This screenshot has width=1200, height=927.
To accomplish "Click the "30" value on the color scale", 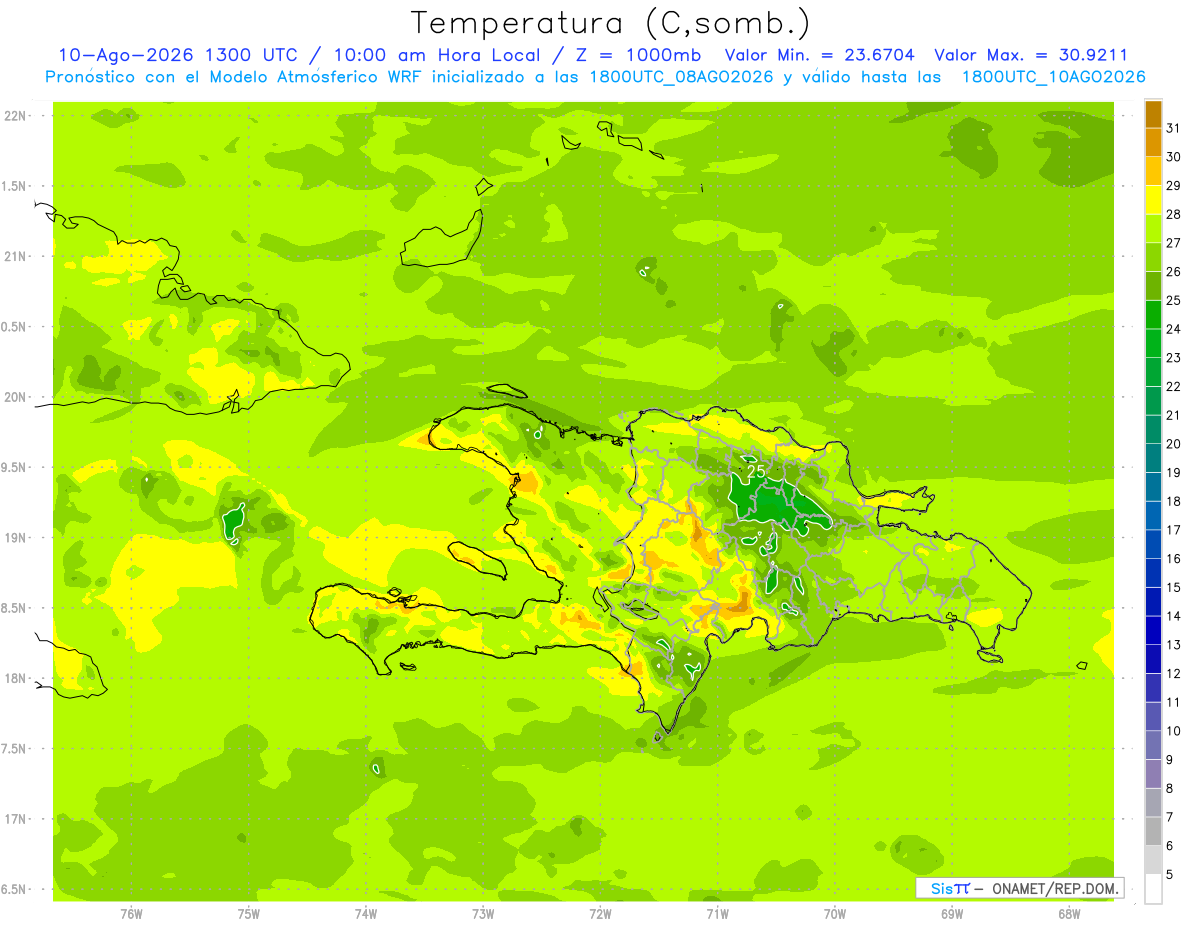I will pyautogui.click(x=1174, y=157).
